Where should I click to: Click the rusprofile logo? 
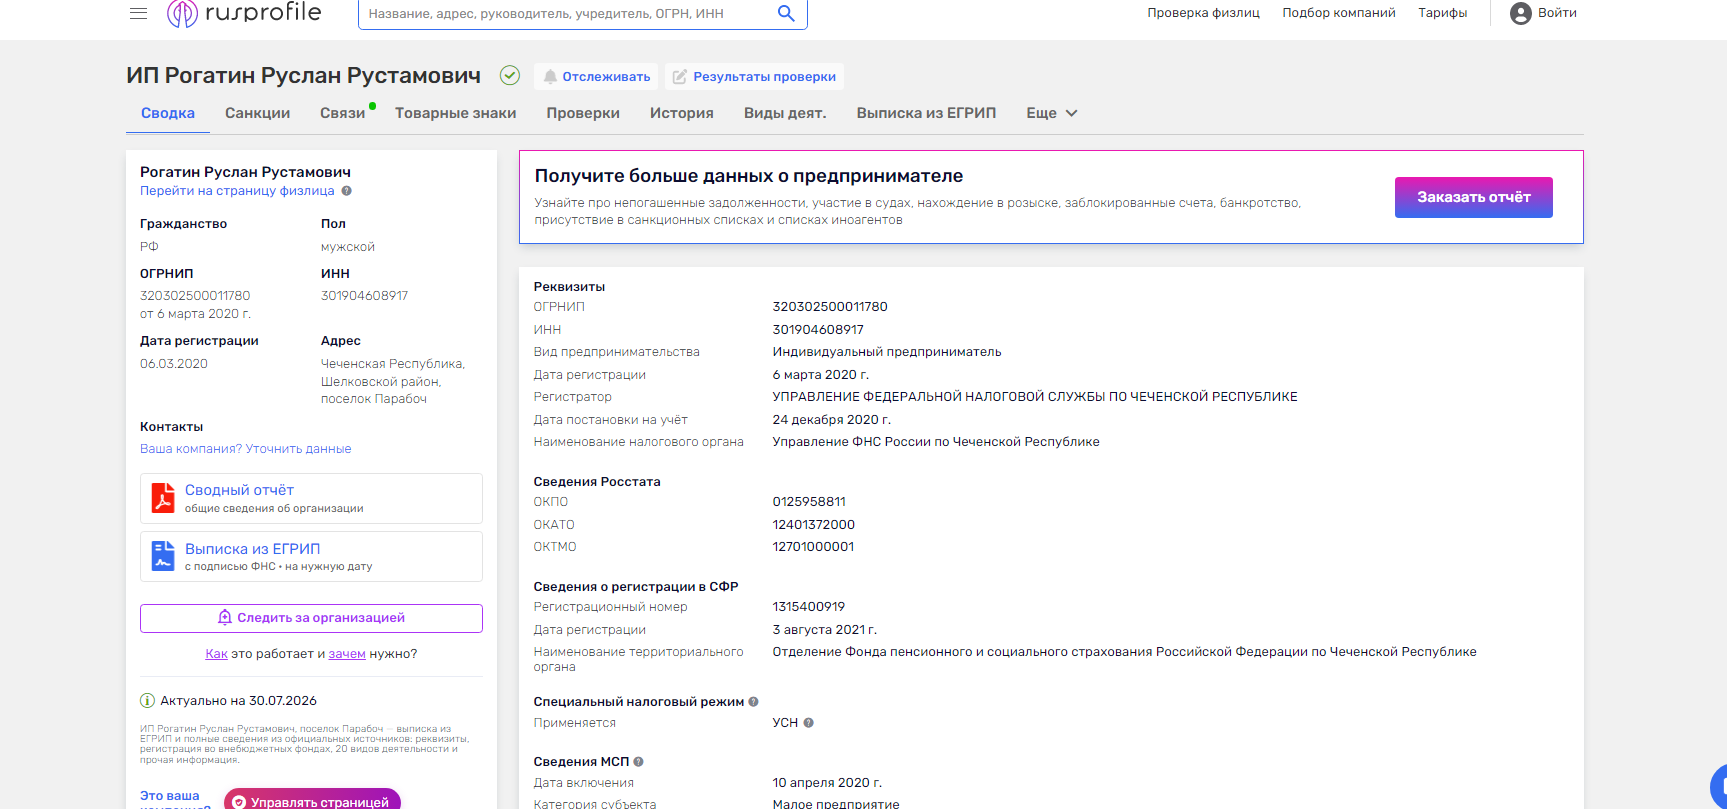(244, 13)
